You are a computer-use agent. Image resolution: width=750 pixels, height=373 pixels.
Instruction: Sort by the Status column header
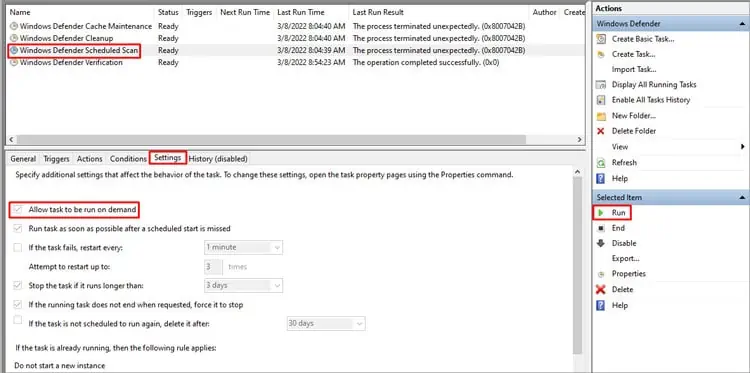(x=168, y=12)
